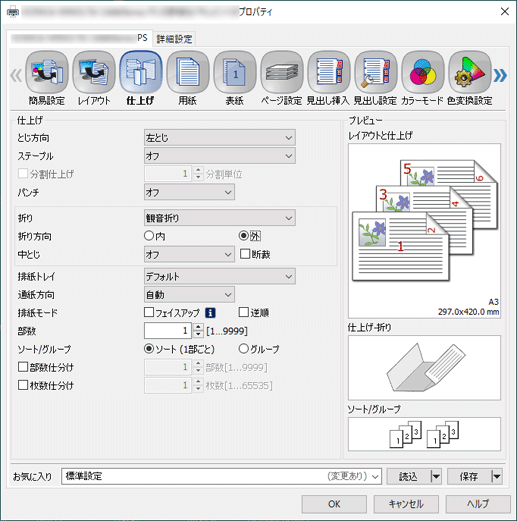This screenshot has width=517, height=521.
Task: Open the 読込 button's dropdown arrow
Action: pyautogui.click(x=436, y=476)
